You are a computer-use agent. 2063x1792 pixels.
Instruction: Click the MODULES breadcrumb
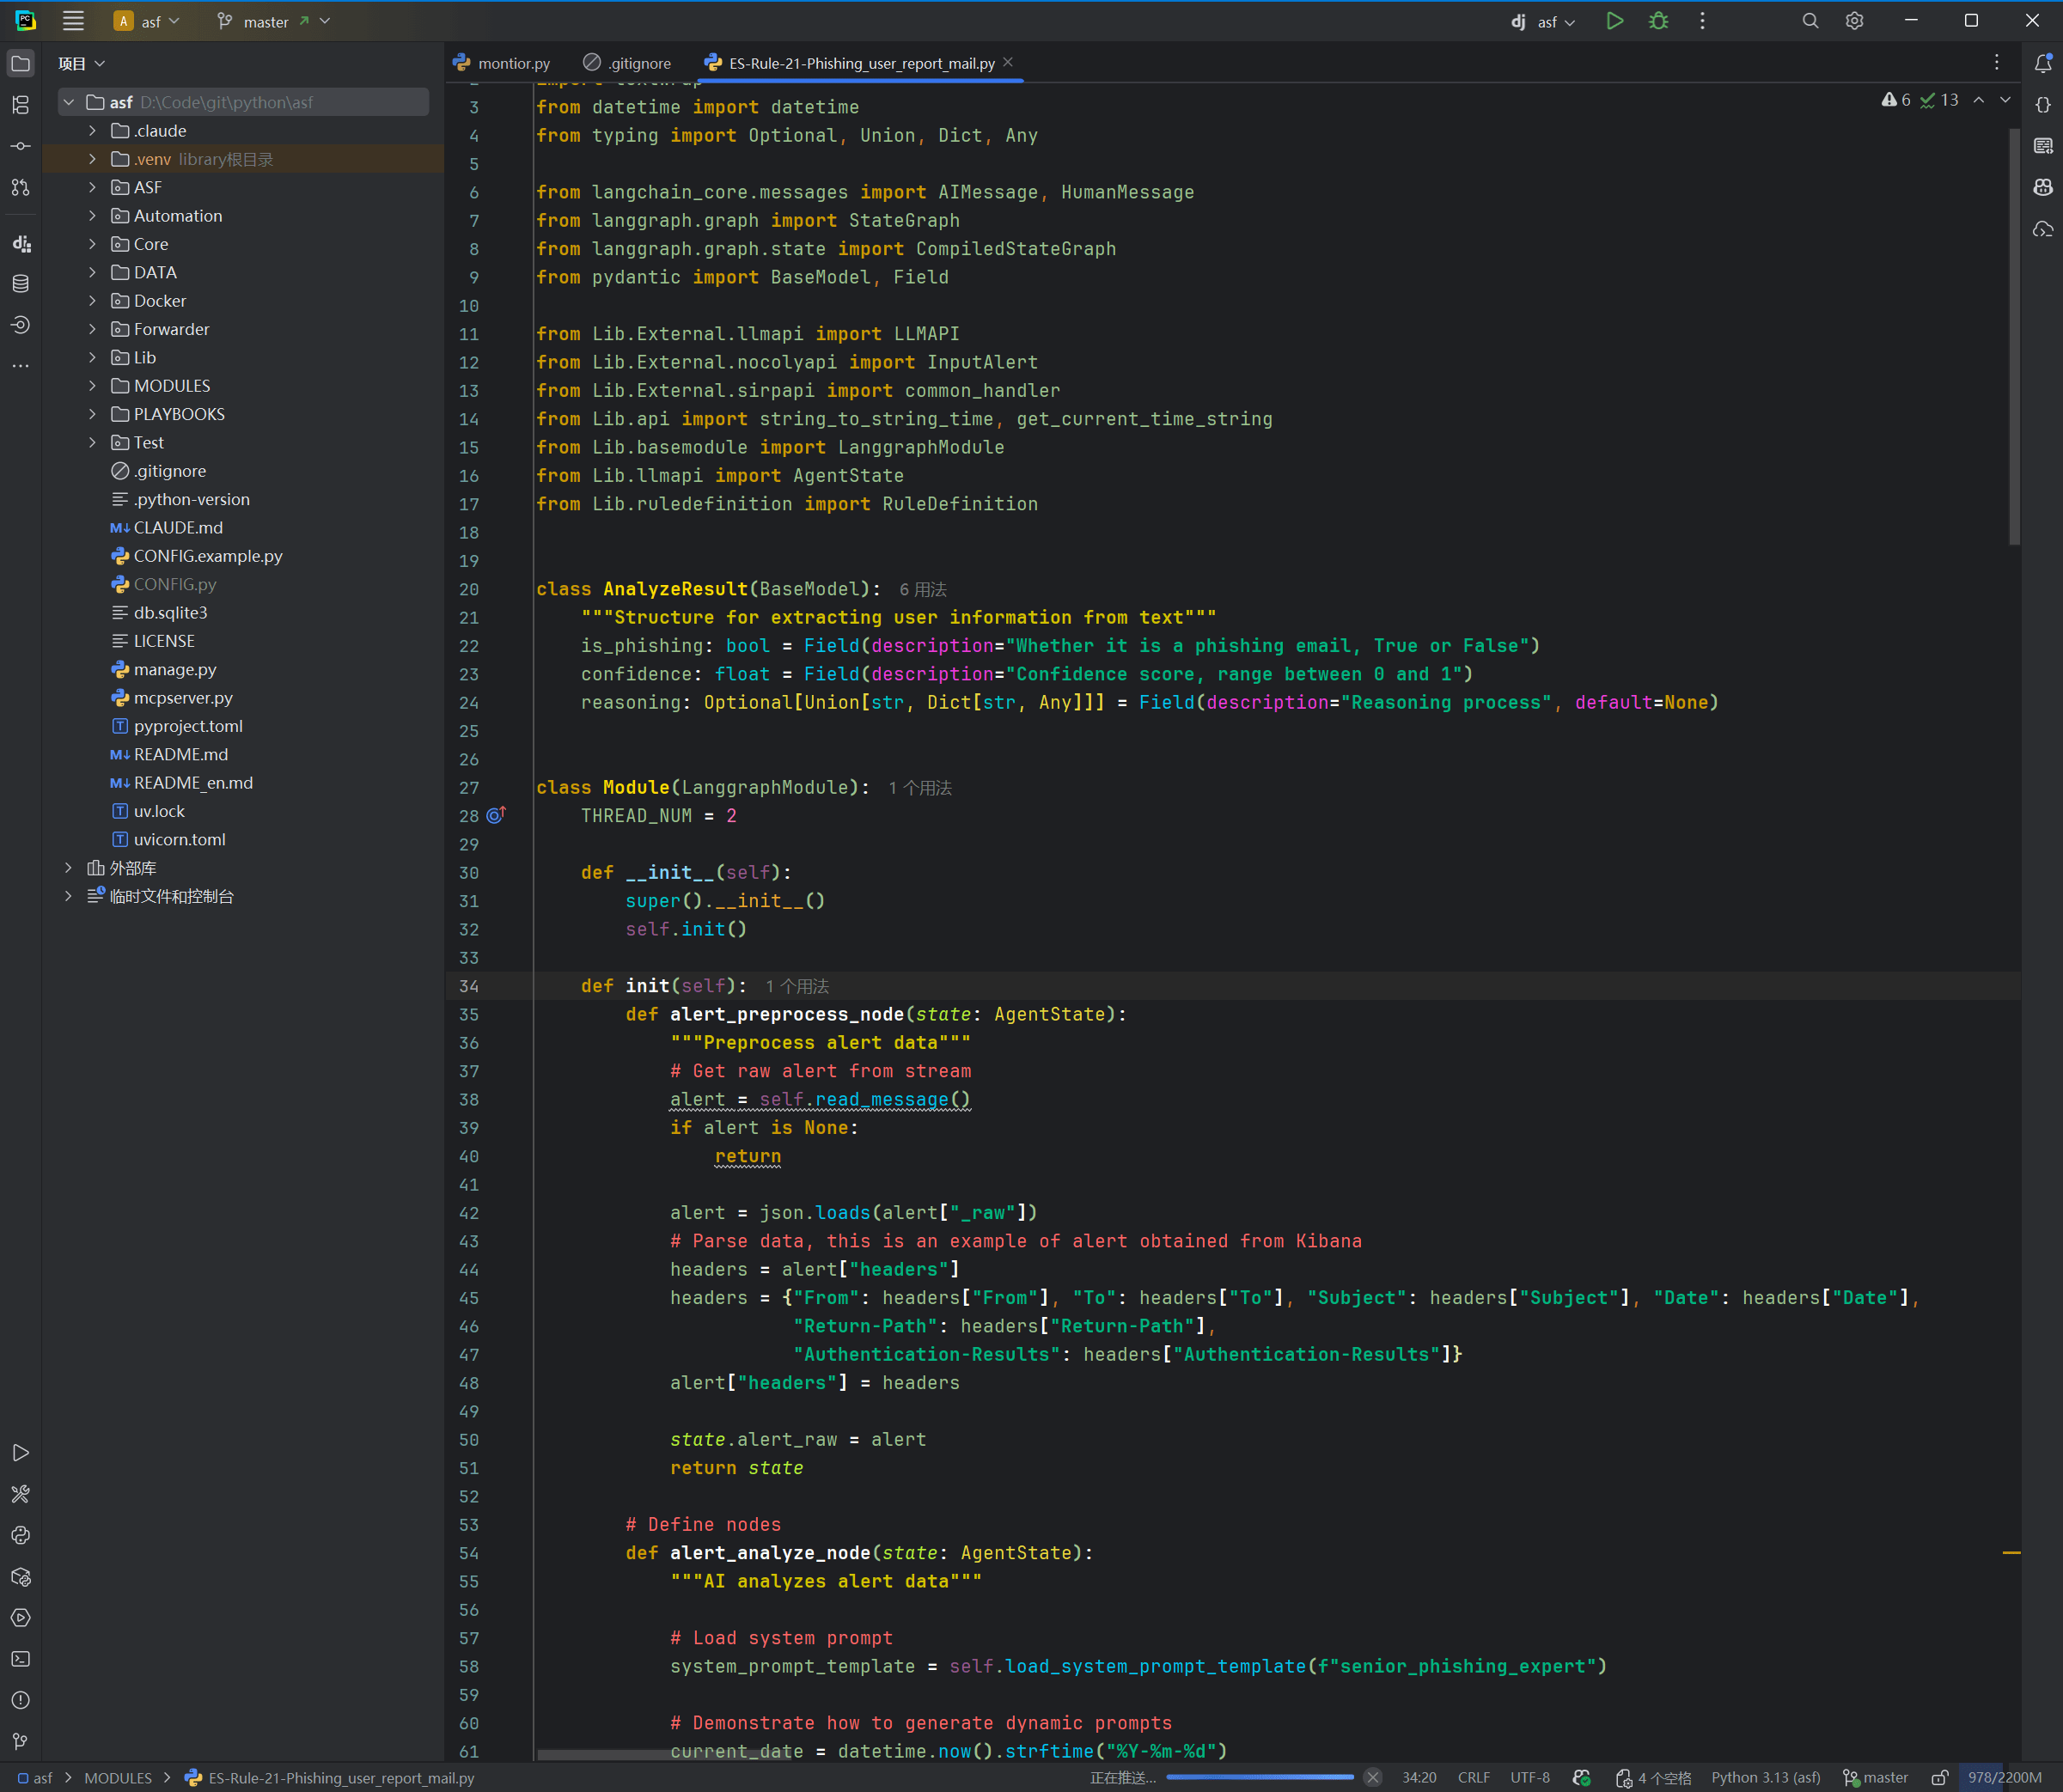(x=118, y=1777)
